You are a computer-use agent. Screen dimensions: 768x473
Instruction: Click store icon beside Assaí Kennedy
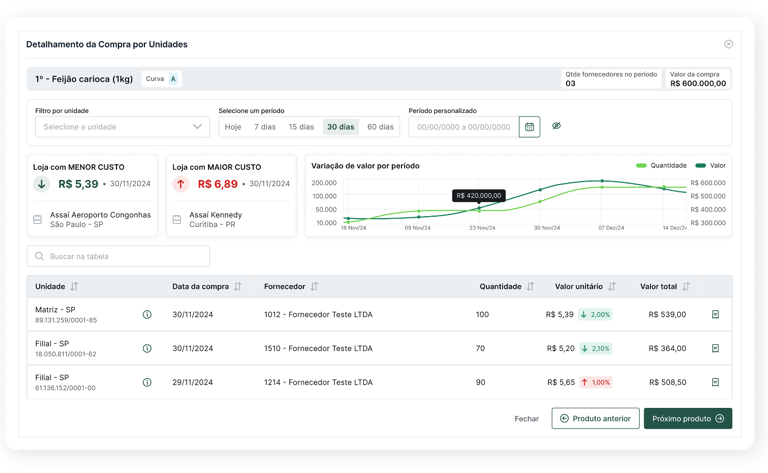pyautogui.click(x=177, y=219)
